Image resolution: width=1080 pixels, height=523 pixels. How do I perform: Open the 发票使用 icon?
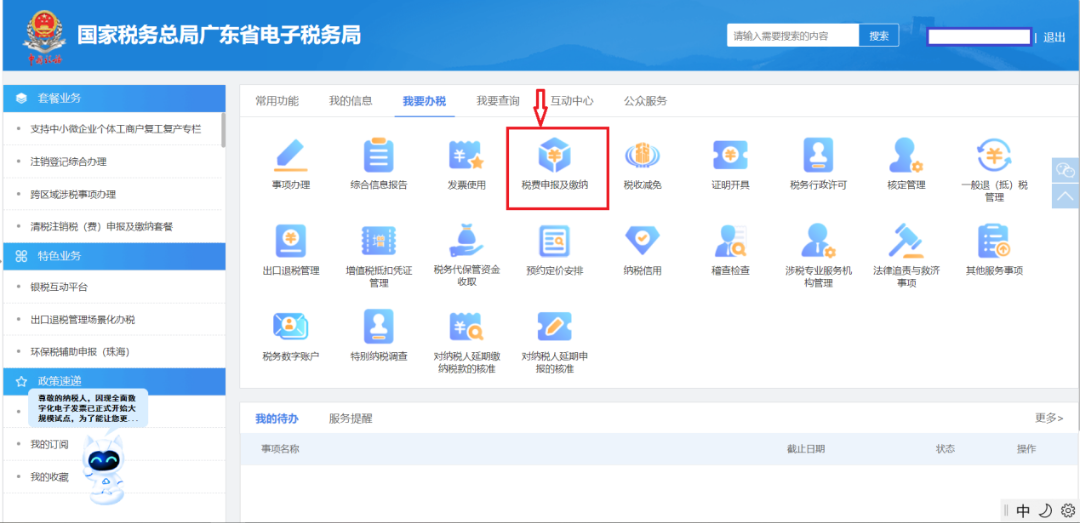tap(466, 155)
